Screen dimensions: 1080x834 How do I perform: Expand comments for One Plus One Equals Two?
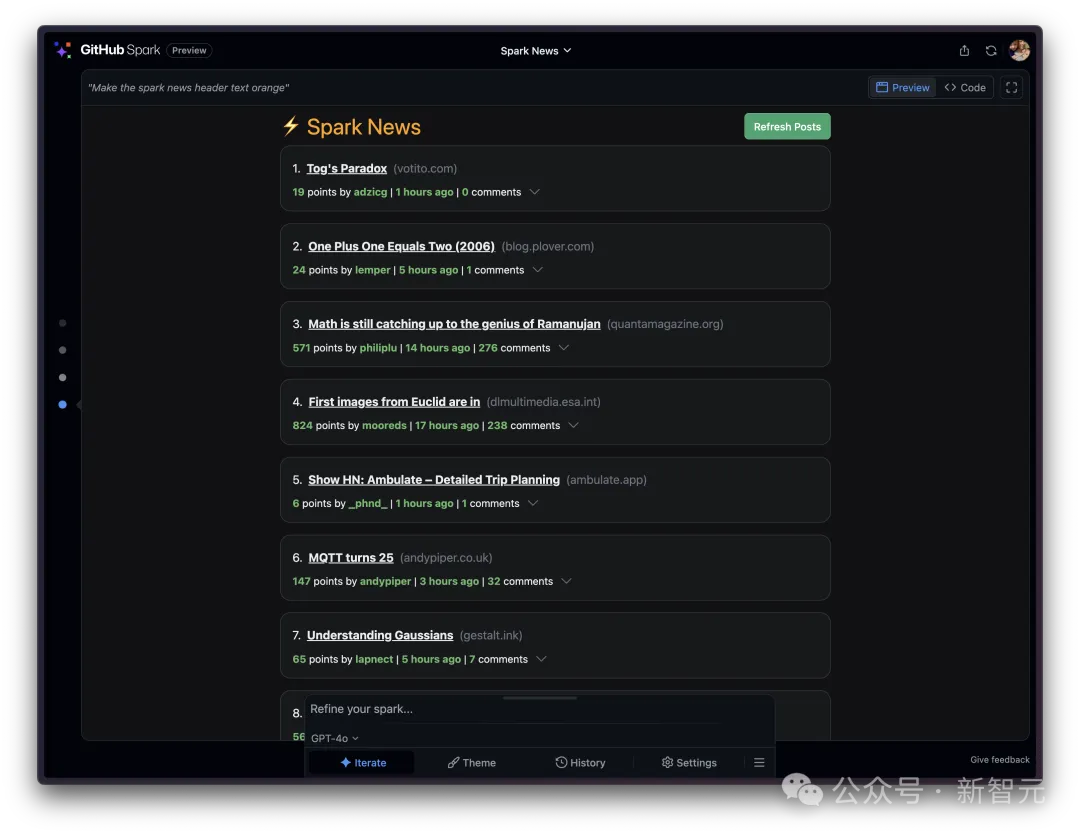point(538,270)
